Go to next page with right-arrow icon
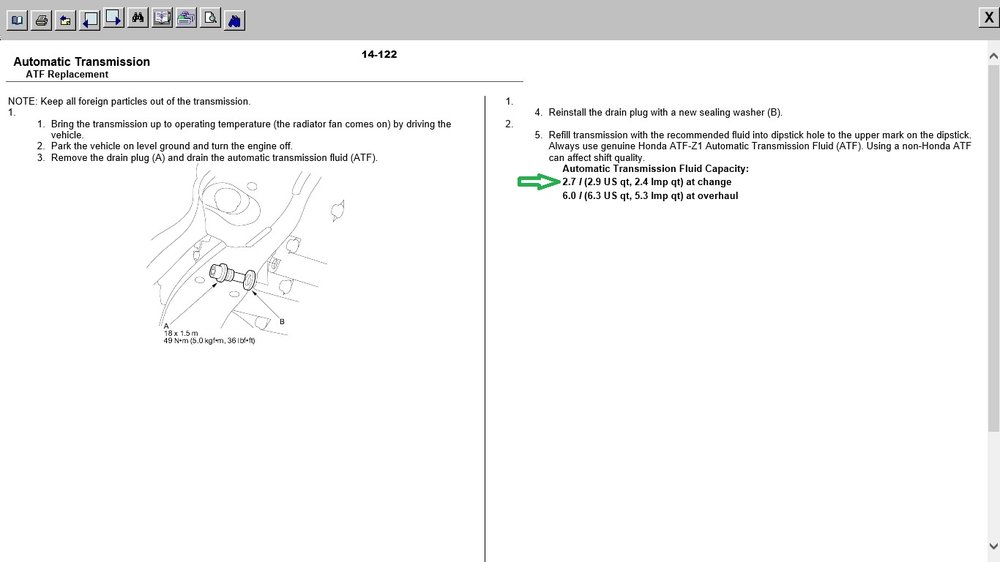 tap(114, 18)
